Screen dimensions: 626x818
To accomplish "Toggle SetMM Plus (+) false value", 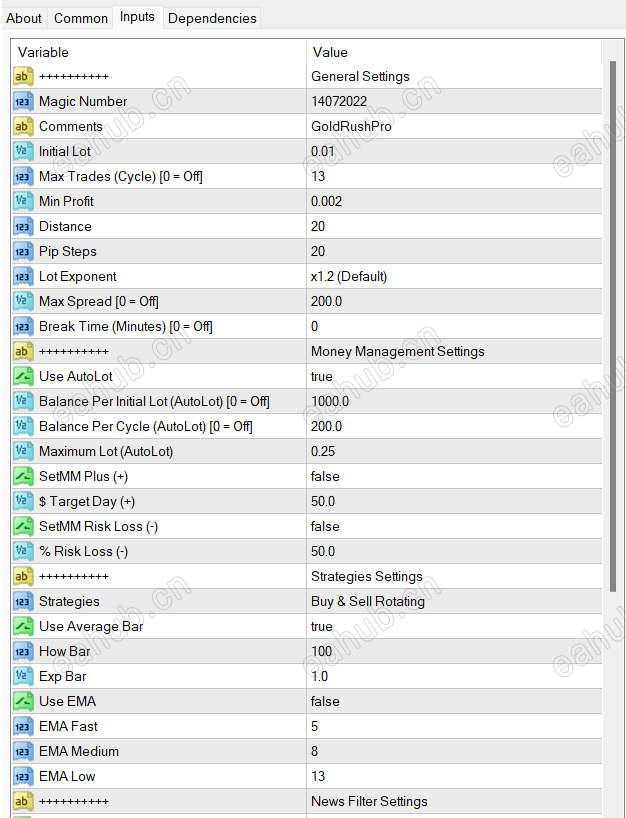I will pyautogui.click(x=325, y=476).
